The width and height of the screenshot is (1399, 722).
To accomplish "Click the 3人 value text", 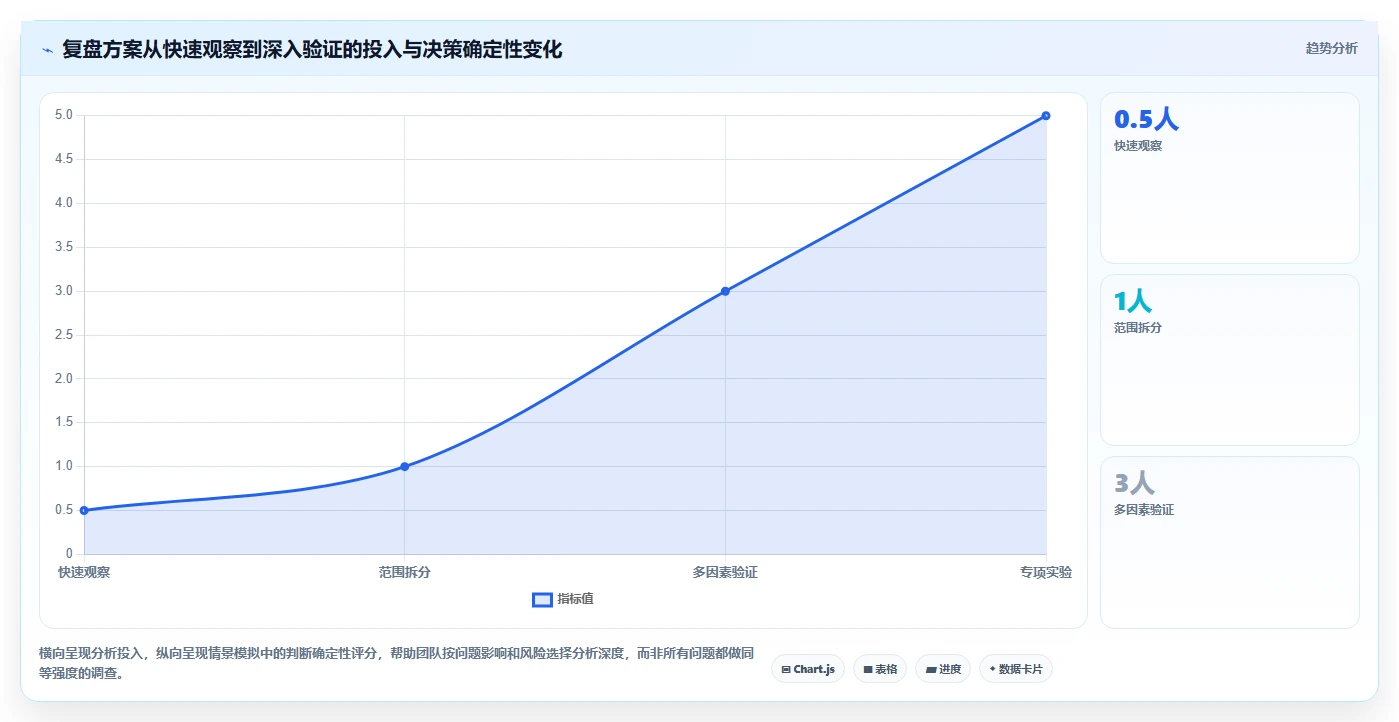I will pyautogui.click(x=1134, y=483).
